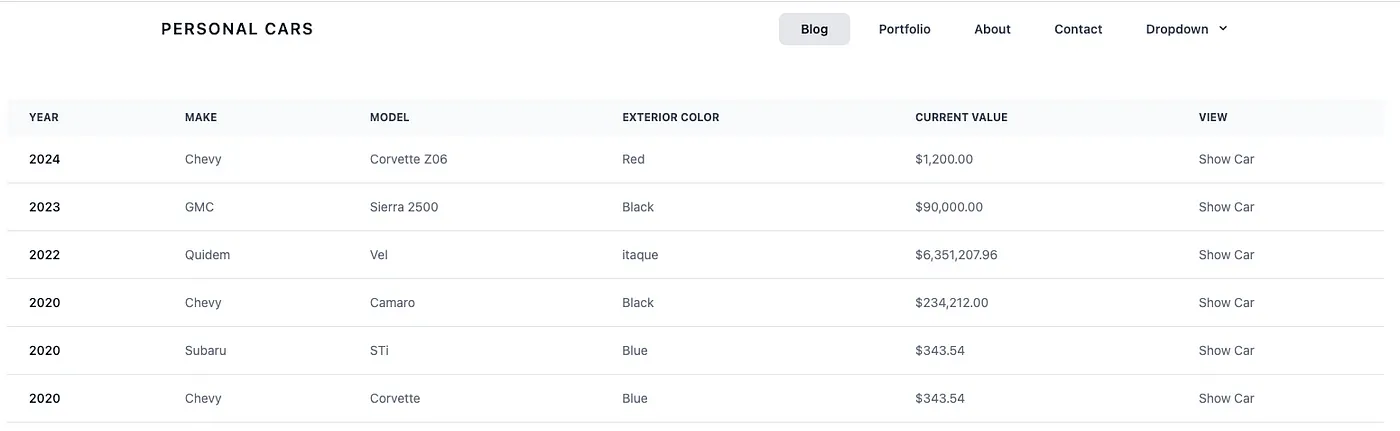Click the Dropdown chevron arrow
This screenshot has height=431, width=1400.
(x=1222, y=29)
